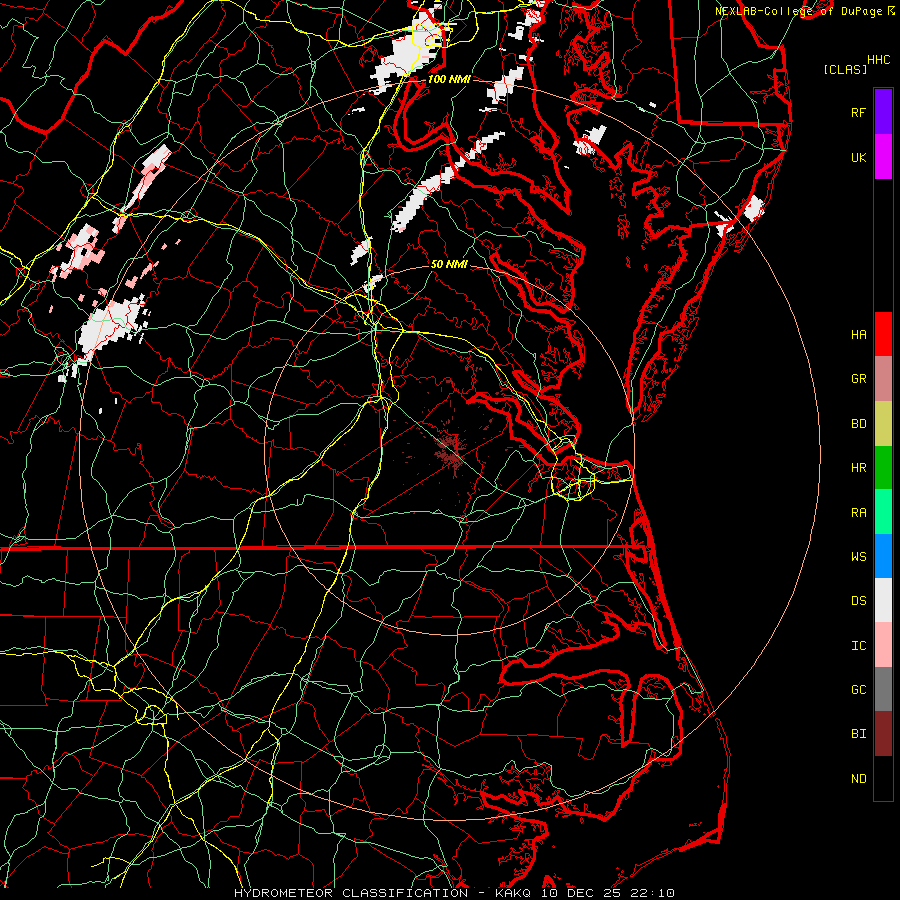Viewport: 900px width, 900px height.
Task: Click the [CLAS] units label
Action: coord(845,69)
